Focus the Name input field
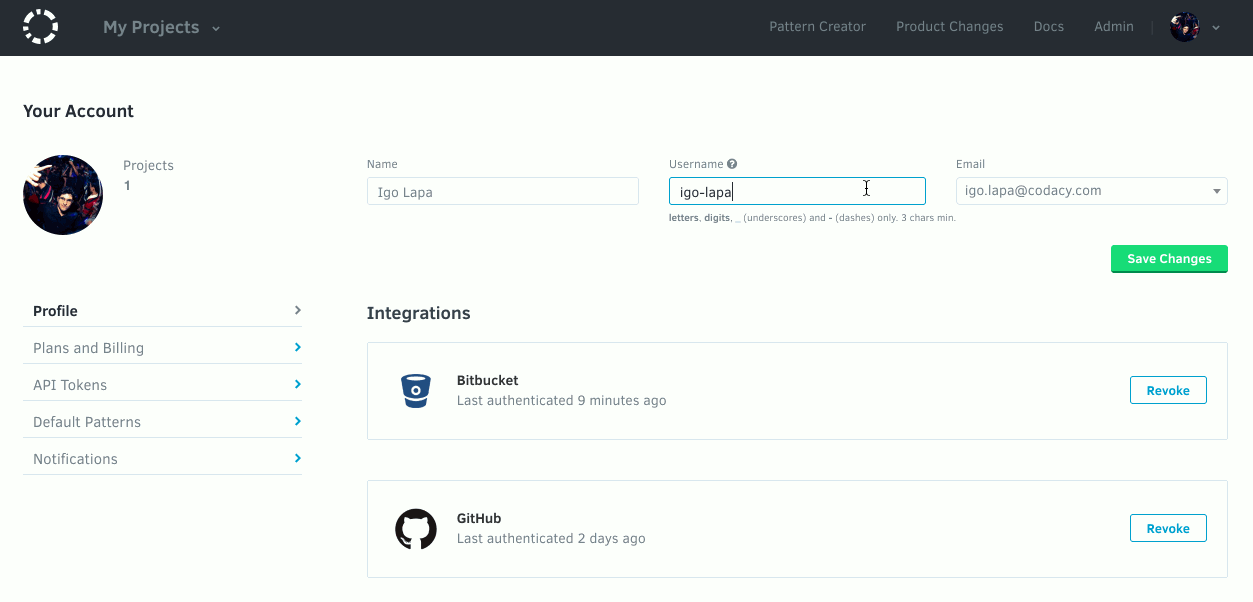Screen dimensions: 1253x602 tap(502, 192)
